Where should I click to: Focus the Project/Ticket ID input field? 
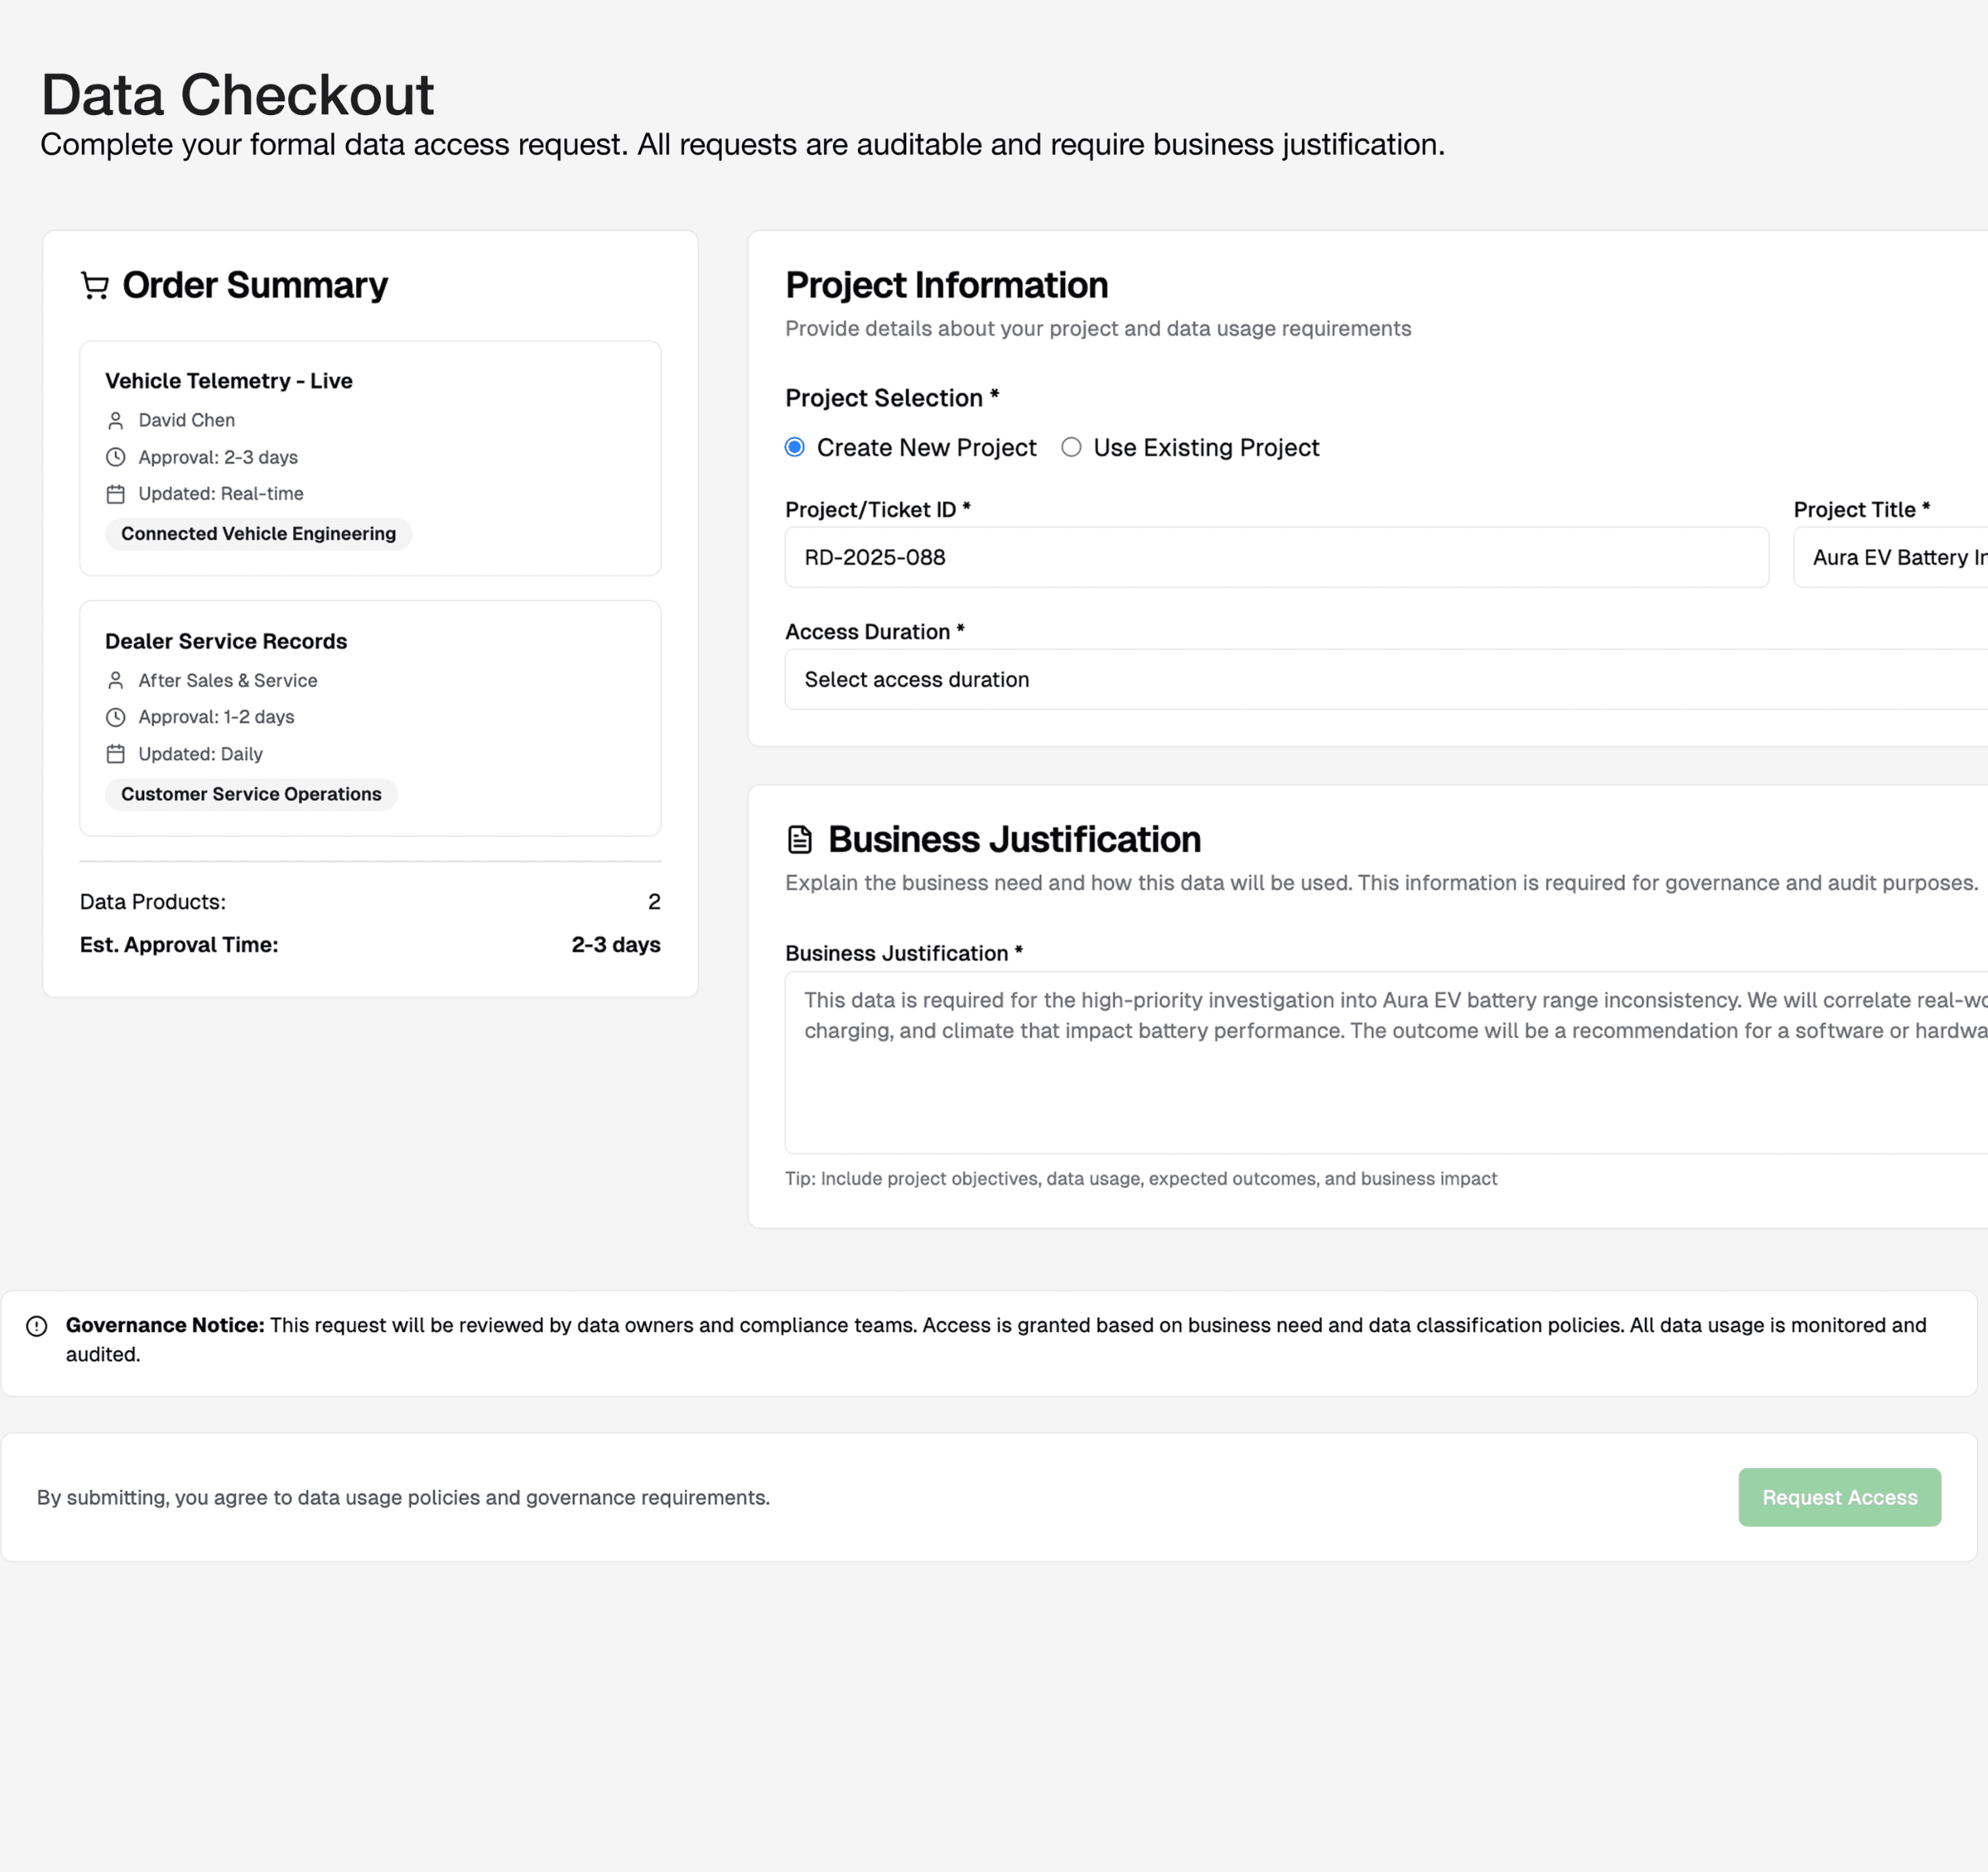[x=1276, y=558]
